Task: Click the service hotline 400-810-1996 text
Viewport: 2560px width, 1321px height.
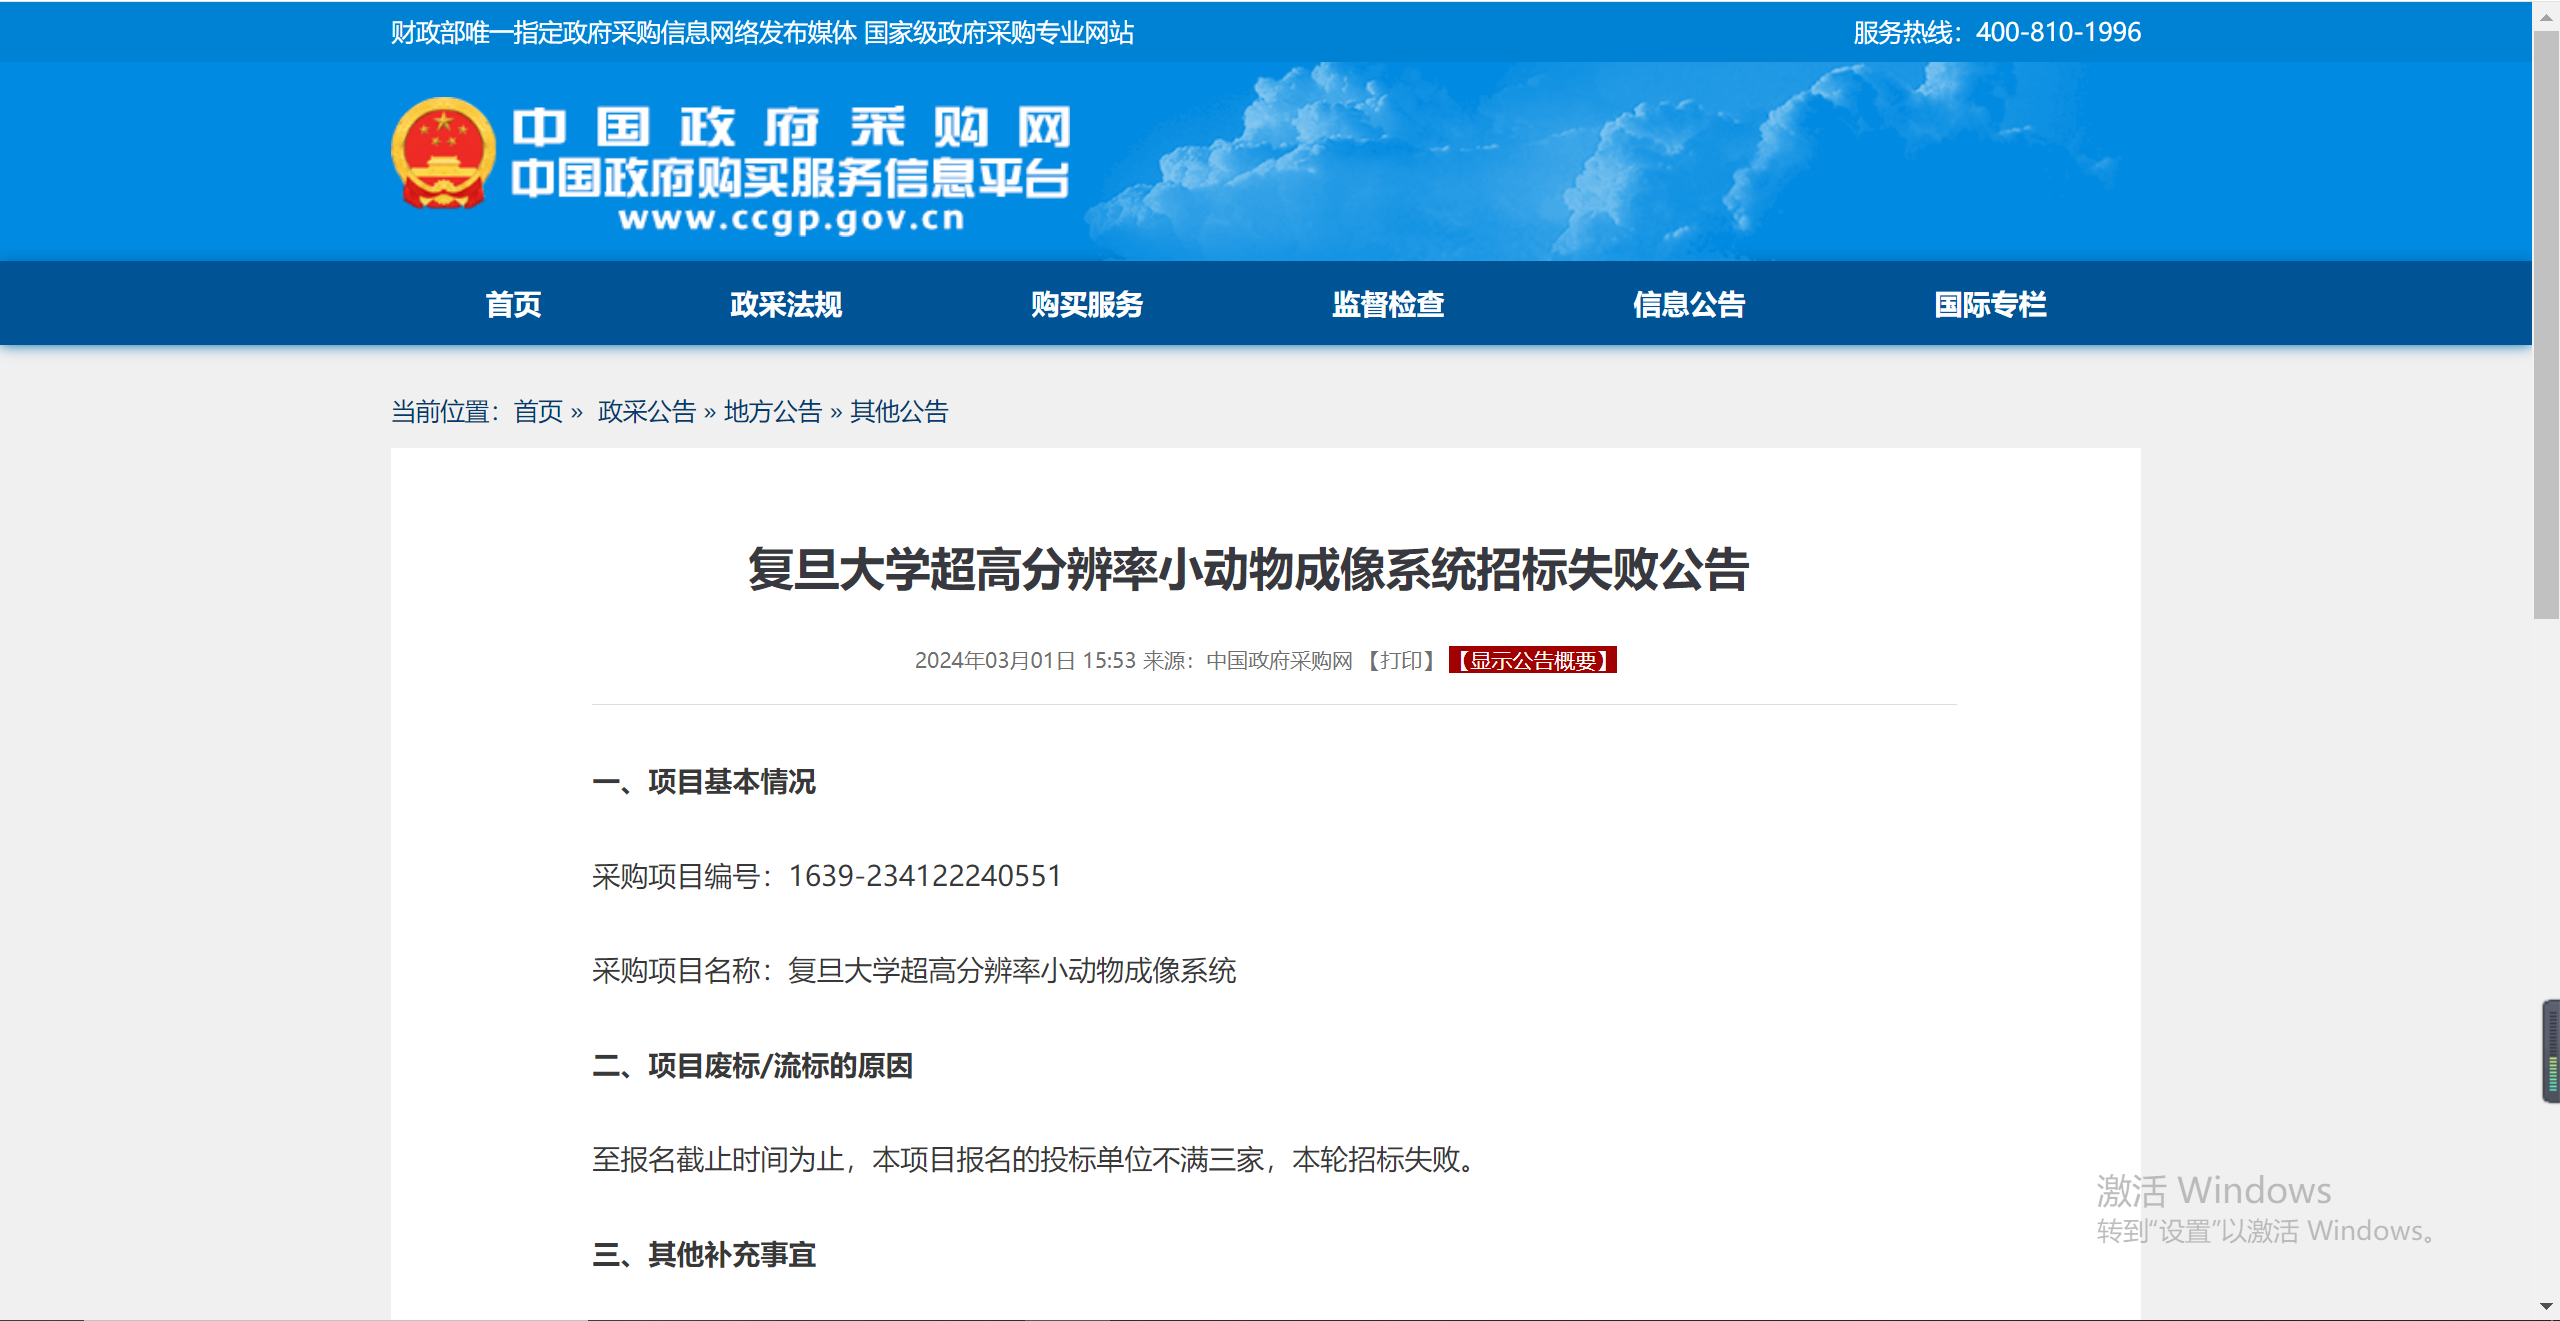Action: click(1997, 32)
